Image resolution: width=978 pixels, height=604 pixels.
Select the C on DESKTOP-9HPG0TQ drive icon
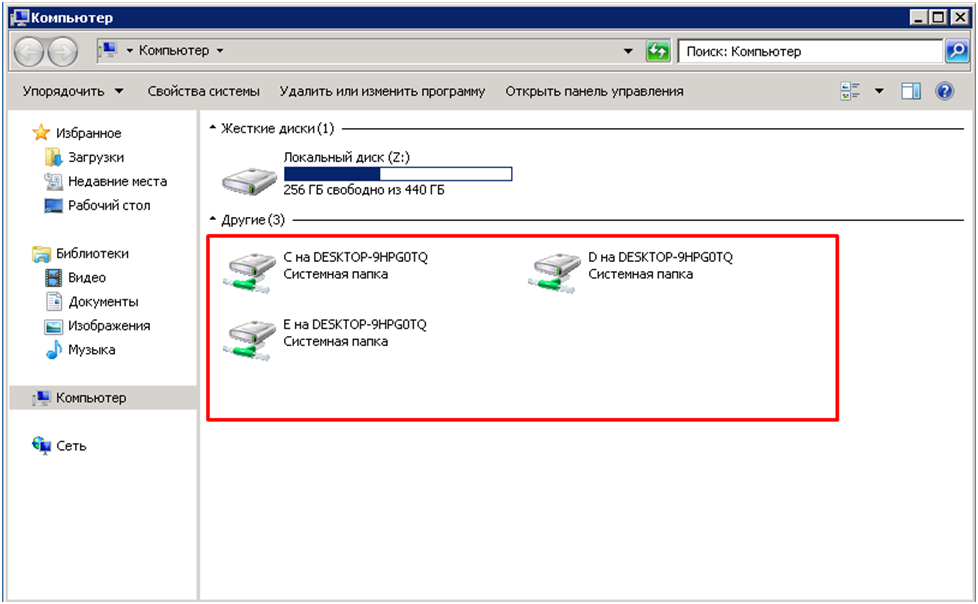point(249,272)
